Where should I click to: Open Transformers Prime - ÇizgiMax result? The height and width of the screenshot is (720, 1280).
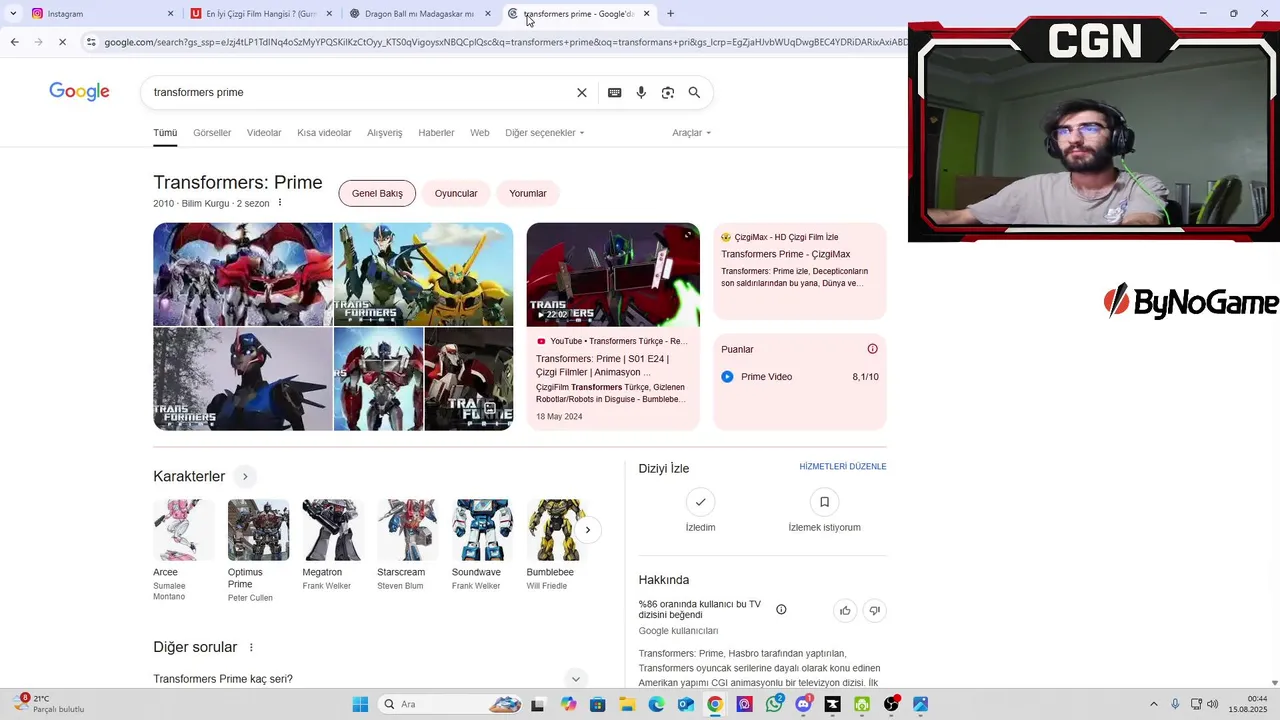click(786, 254)
